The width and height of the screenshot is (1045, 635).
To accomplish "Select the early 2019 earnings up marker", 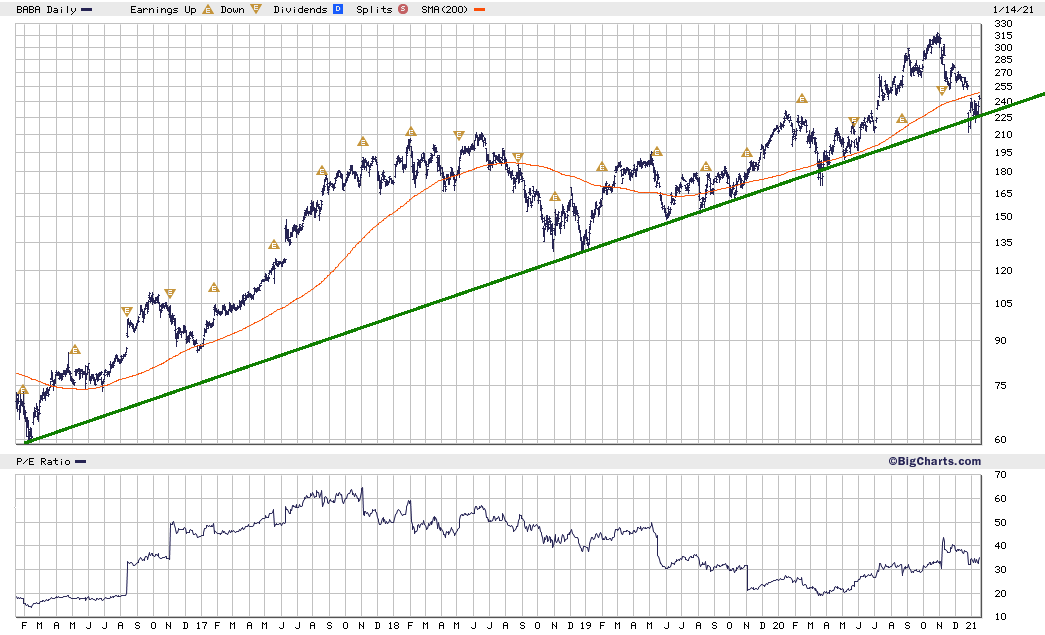I will point(602,167).
